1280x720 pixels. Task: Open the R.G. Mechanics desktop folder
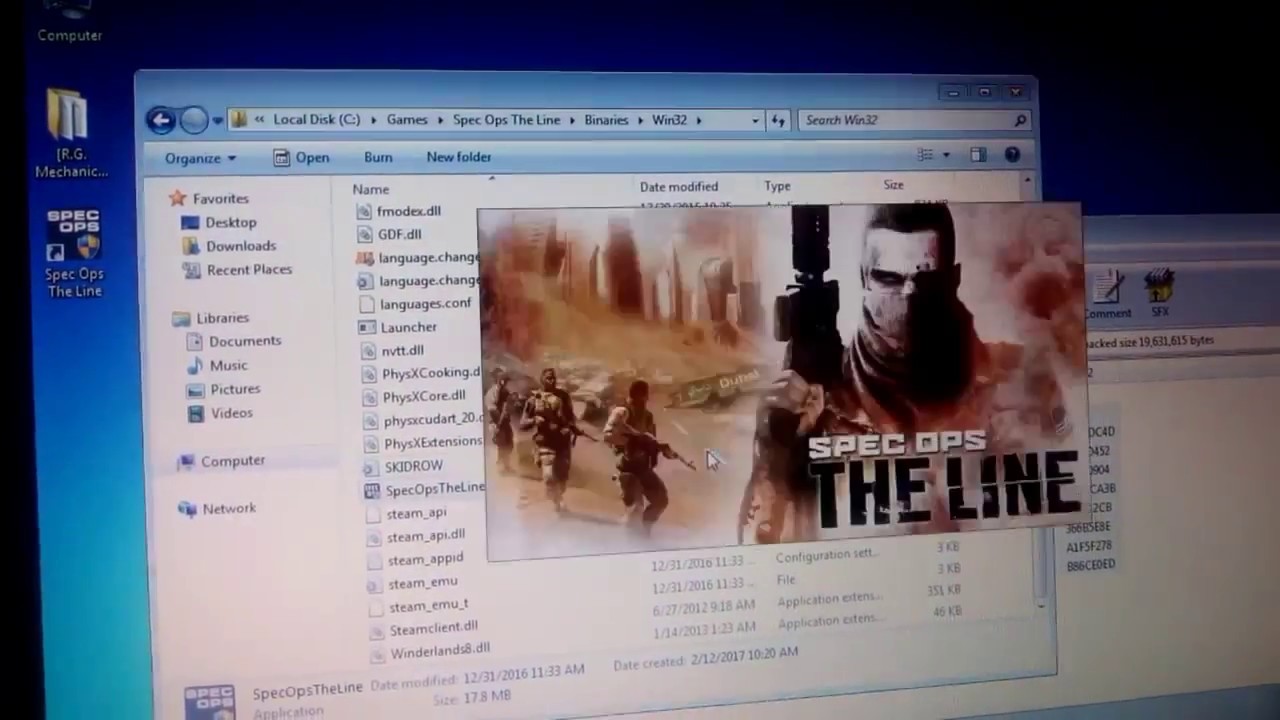click(x=70, y=134)
